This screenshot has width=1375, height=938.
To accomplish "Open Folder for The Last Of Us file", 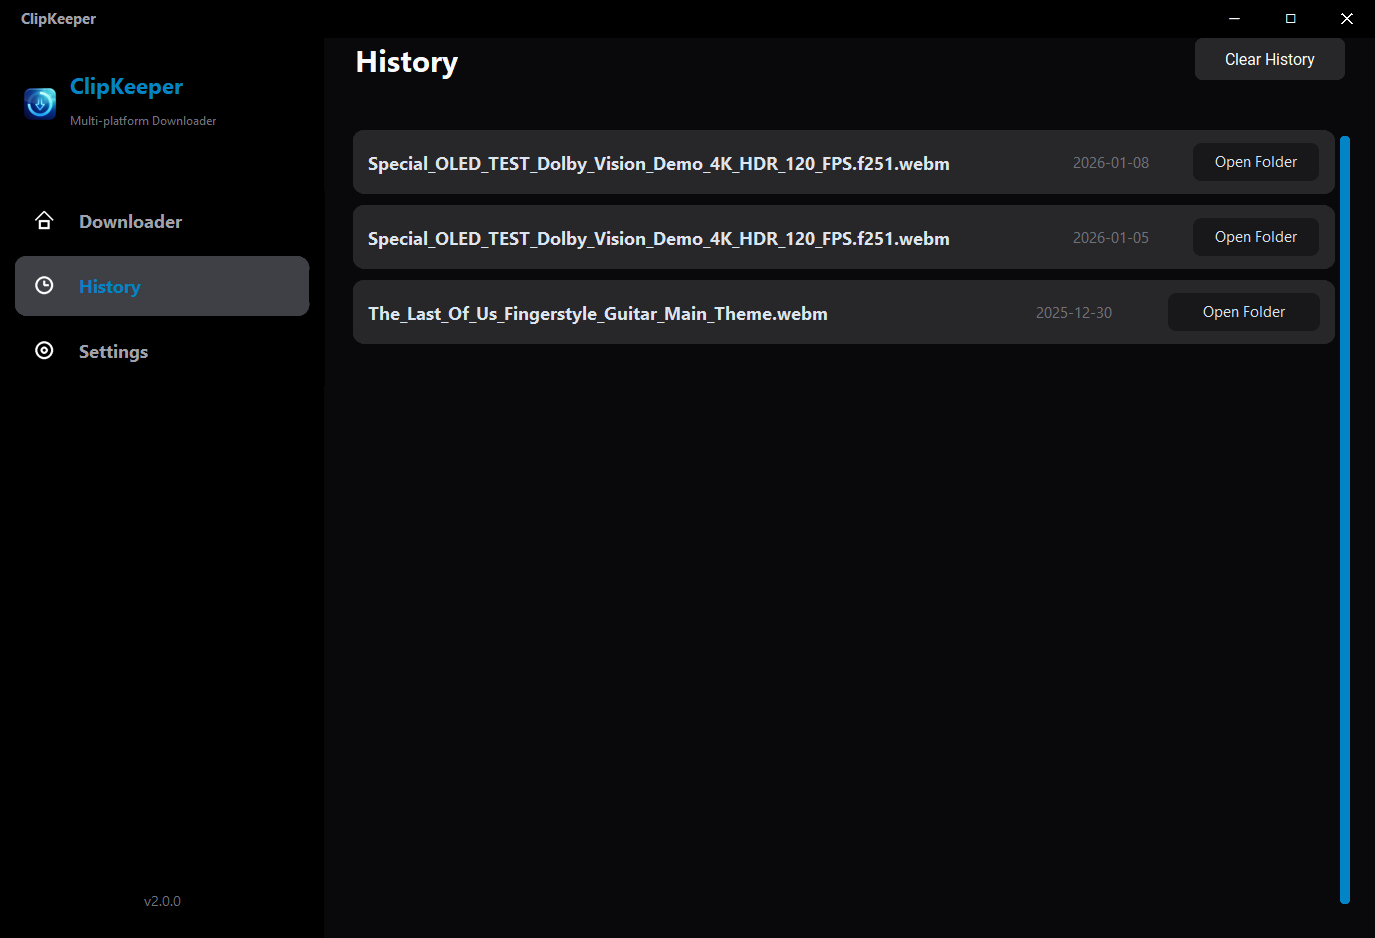I will [1243, 312].
